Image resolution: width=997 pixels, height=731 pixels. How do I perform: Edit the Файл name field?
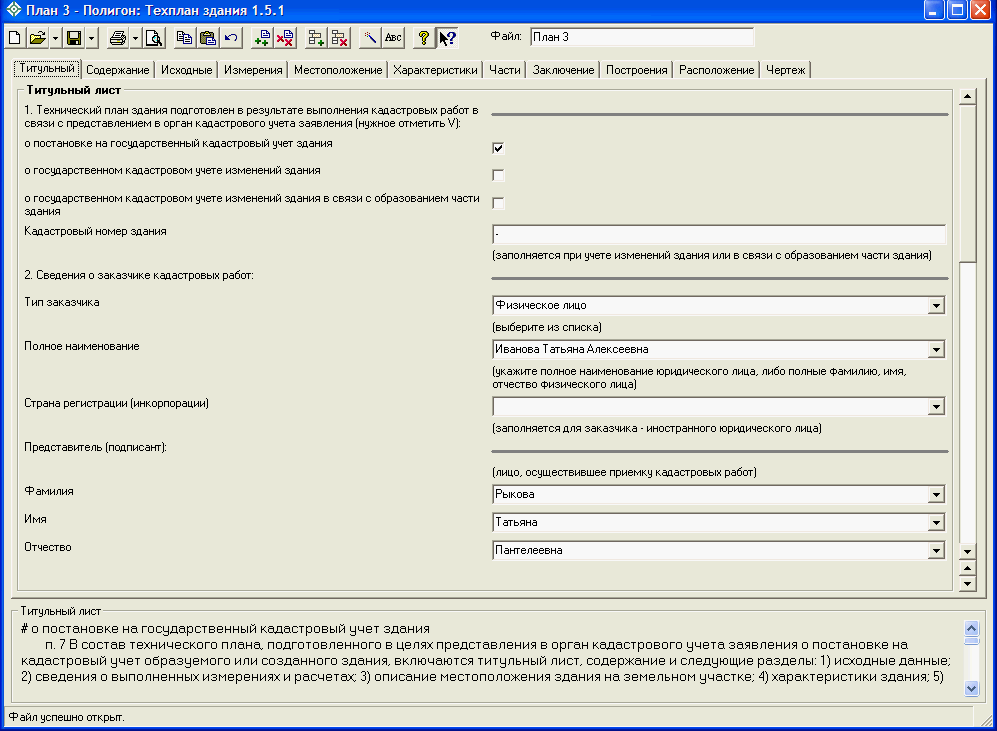coord(642,38)
